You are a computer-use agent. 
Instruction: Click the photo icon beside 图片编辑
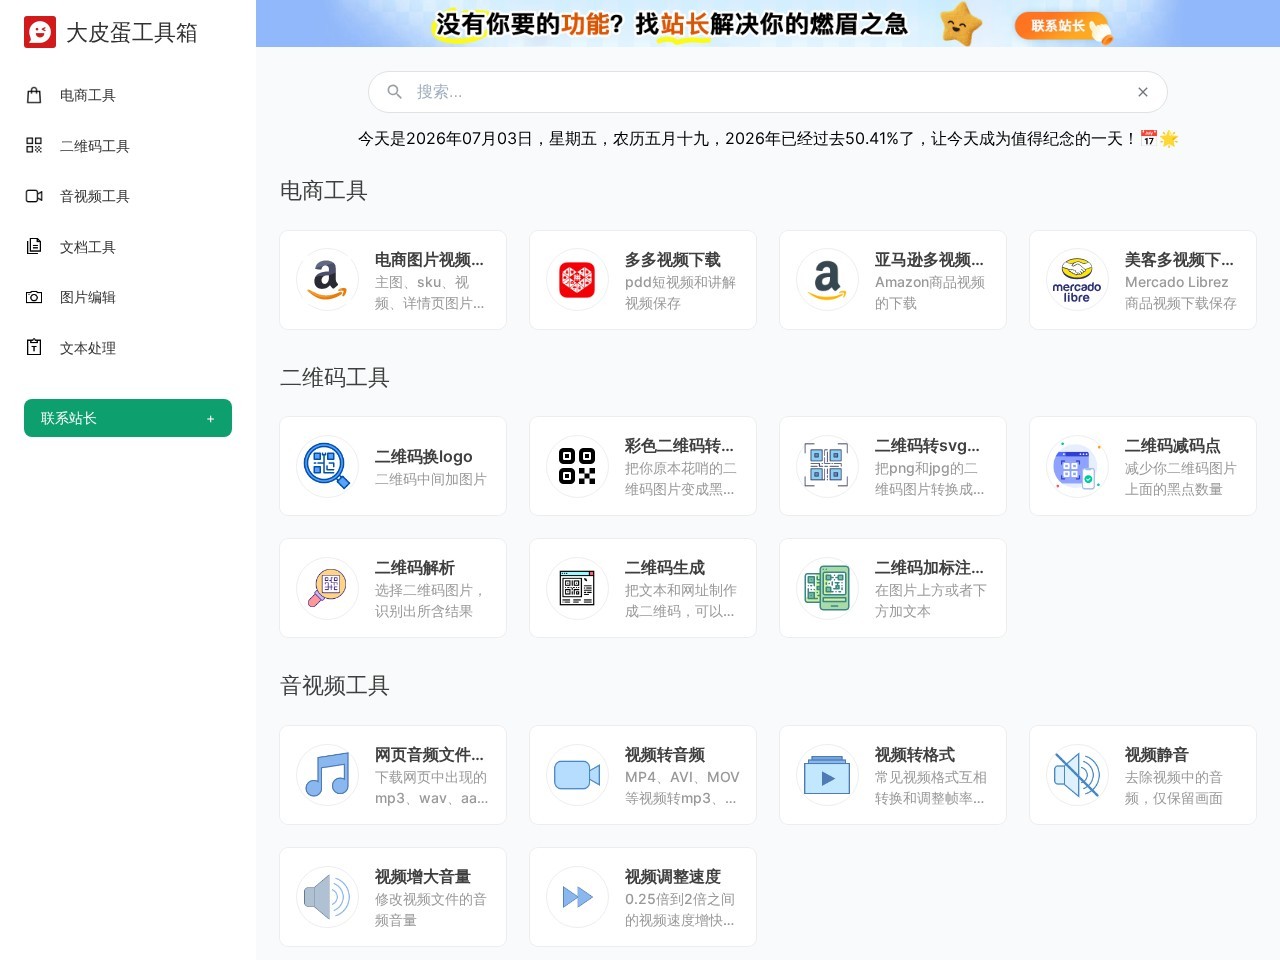coord(34,297)
